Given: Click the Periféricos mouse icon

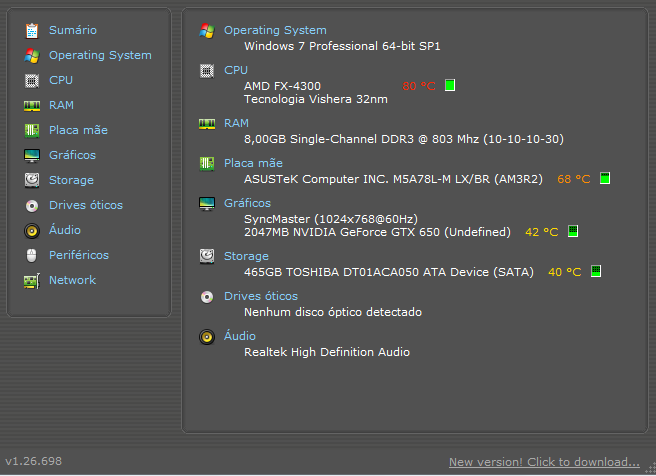Looking at the screenshot, I should [x=32, y=255].
